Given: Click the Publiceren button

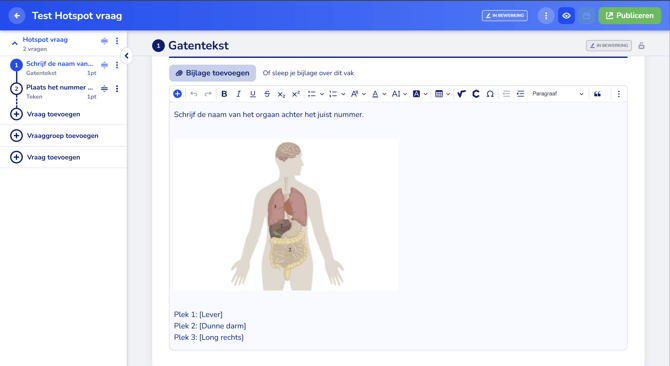Looking at the screenshot, I should (x=629, y=16).
